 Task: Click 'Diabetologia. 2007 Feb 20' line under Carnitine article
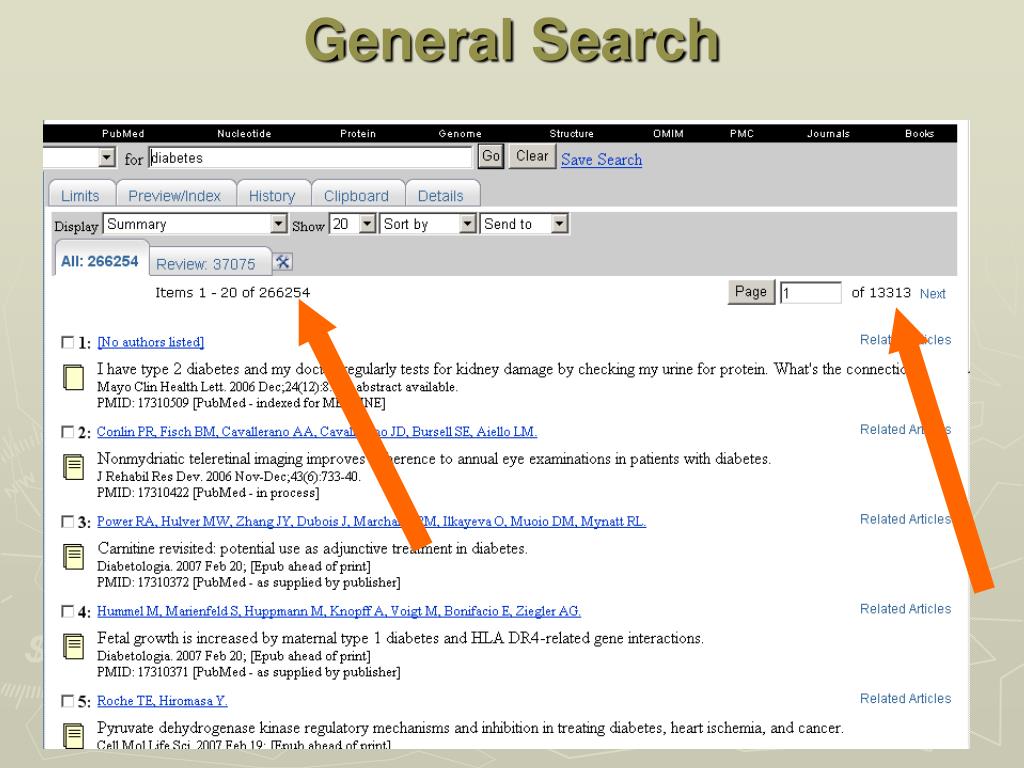tap(233, 566)
